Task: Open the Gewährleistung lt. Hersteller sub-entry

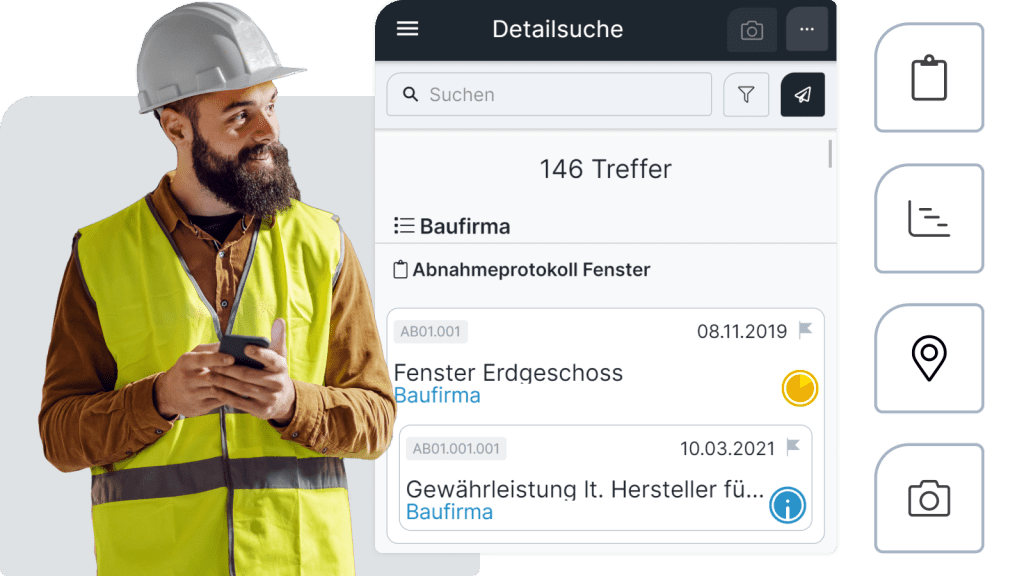Action: point(584,489)
